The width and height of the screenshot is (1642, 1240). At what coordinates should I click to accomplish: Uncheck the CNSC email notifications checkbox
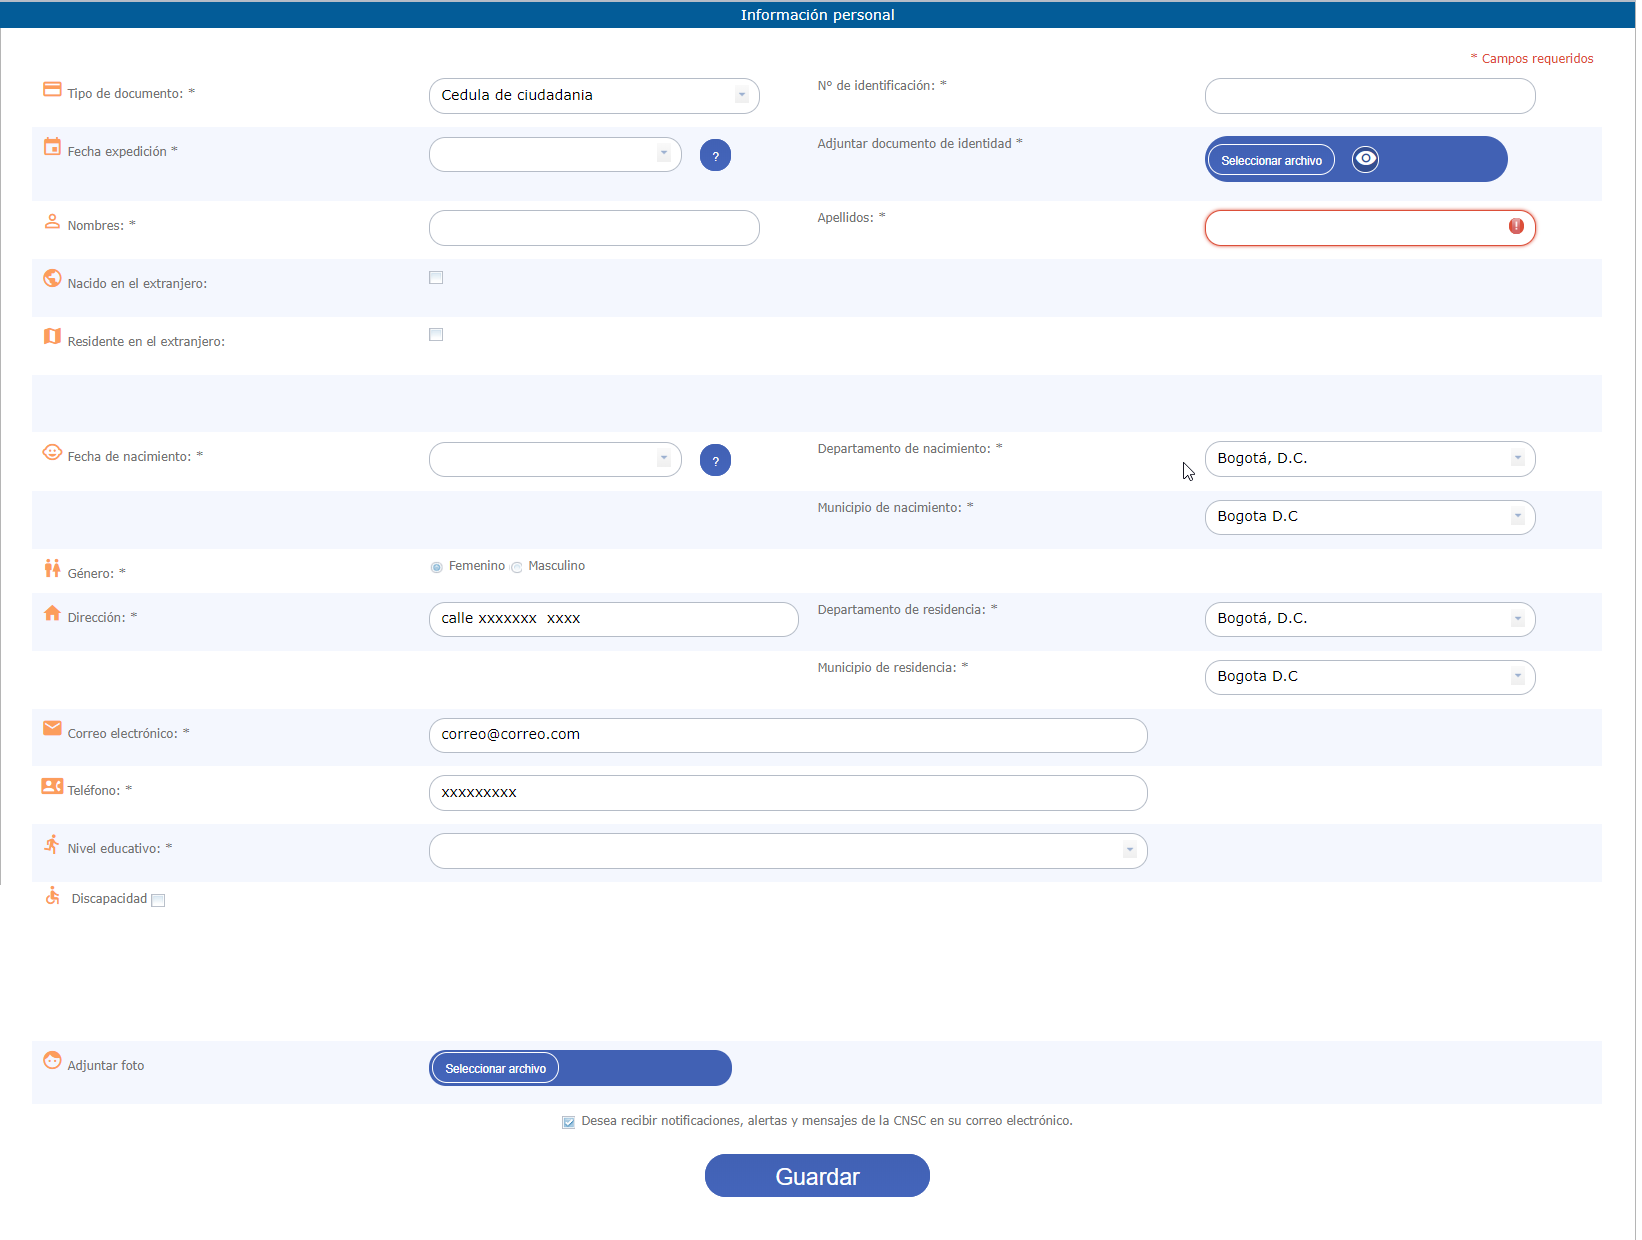[568, 1122]
